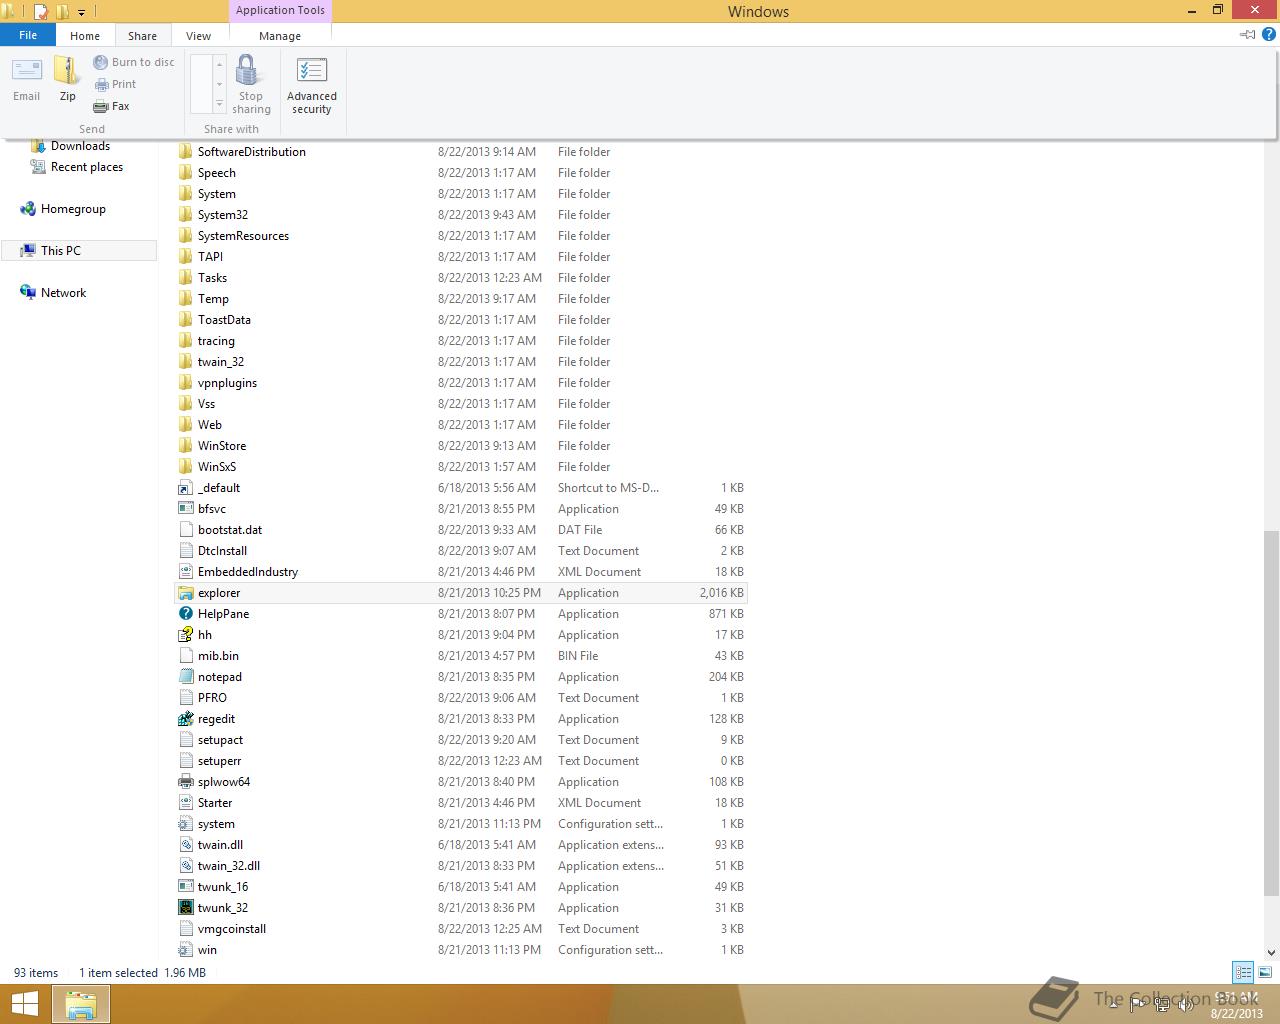Click the Fax icon in the ribbon
Viewport: 1280px width, 1024px height.
coord(101,106)
